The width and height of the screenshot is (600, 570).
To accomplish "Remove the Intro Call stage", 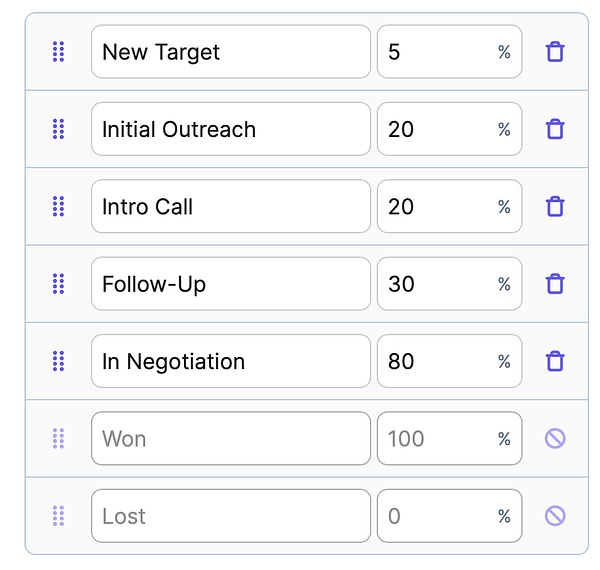I will 555,207.
